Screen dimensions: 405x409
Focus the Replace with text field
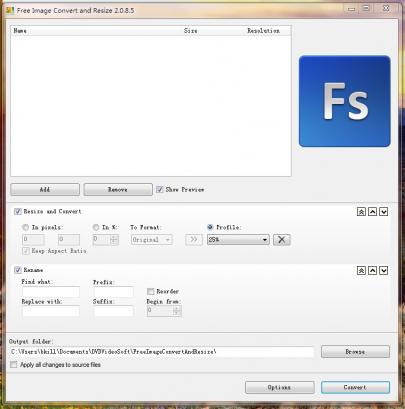pos(51,311)
